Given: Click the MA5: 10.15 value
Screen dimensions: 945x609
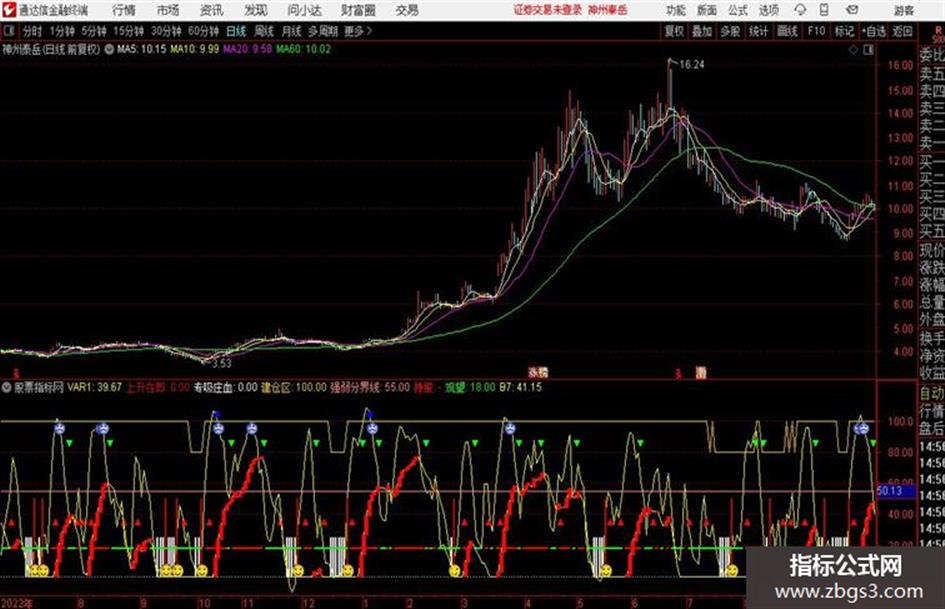Looking at the screenshot, I should 142,49.
